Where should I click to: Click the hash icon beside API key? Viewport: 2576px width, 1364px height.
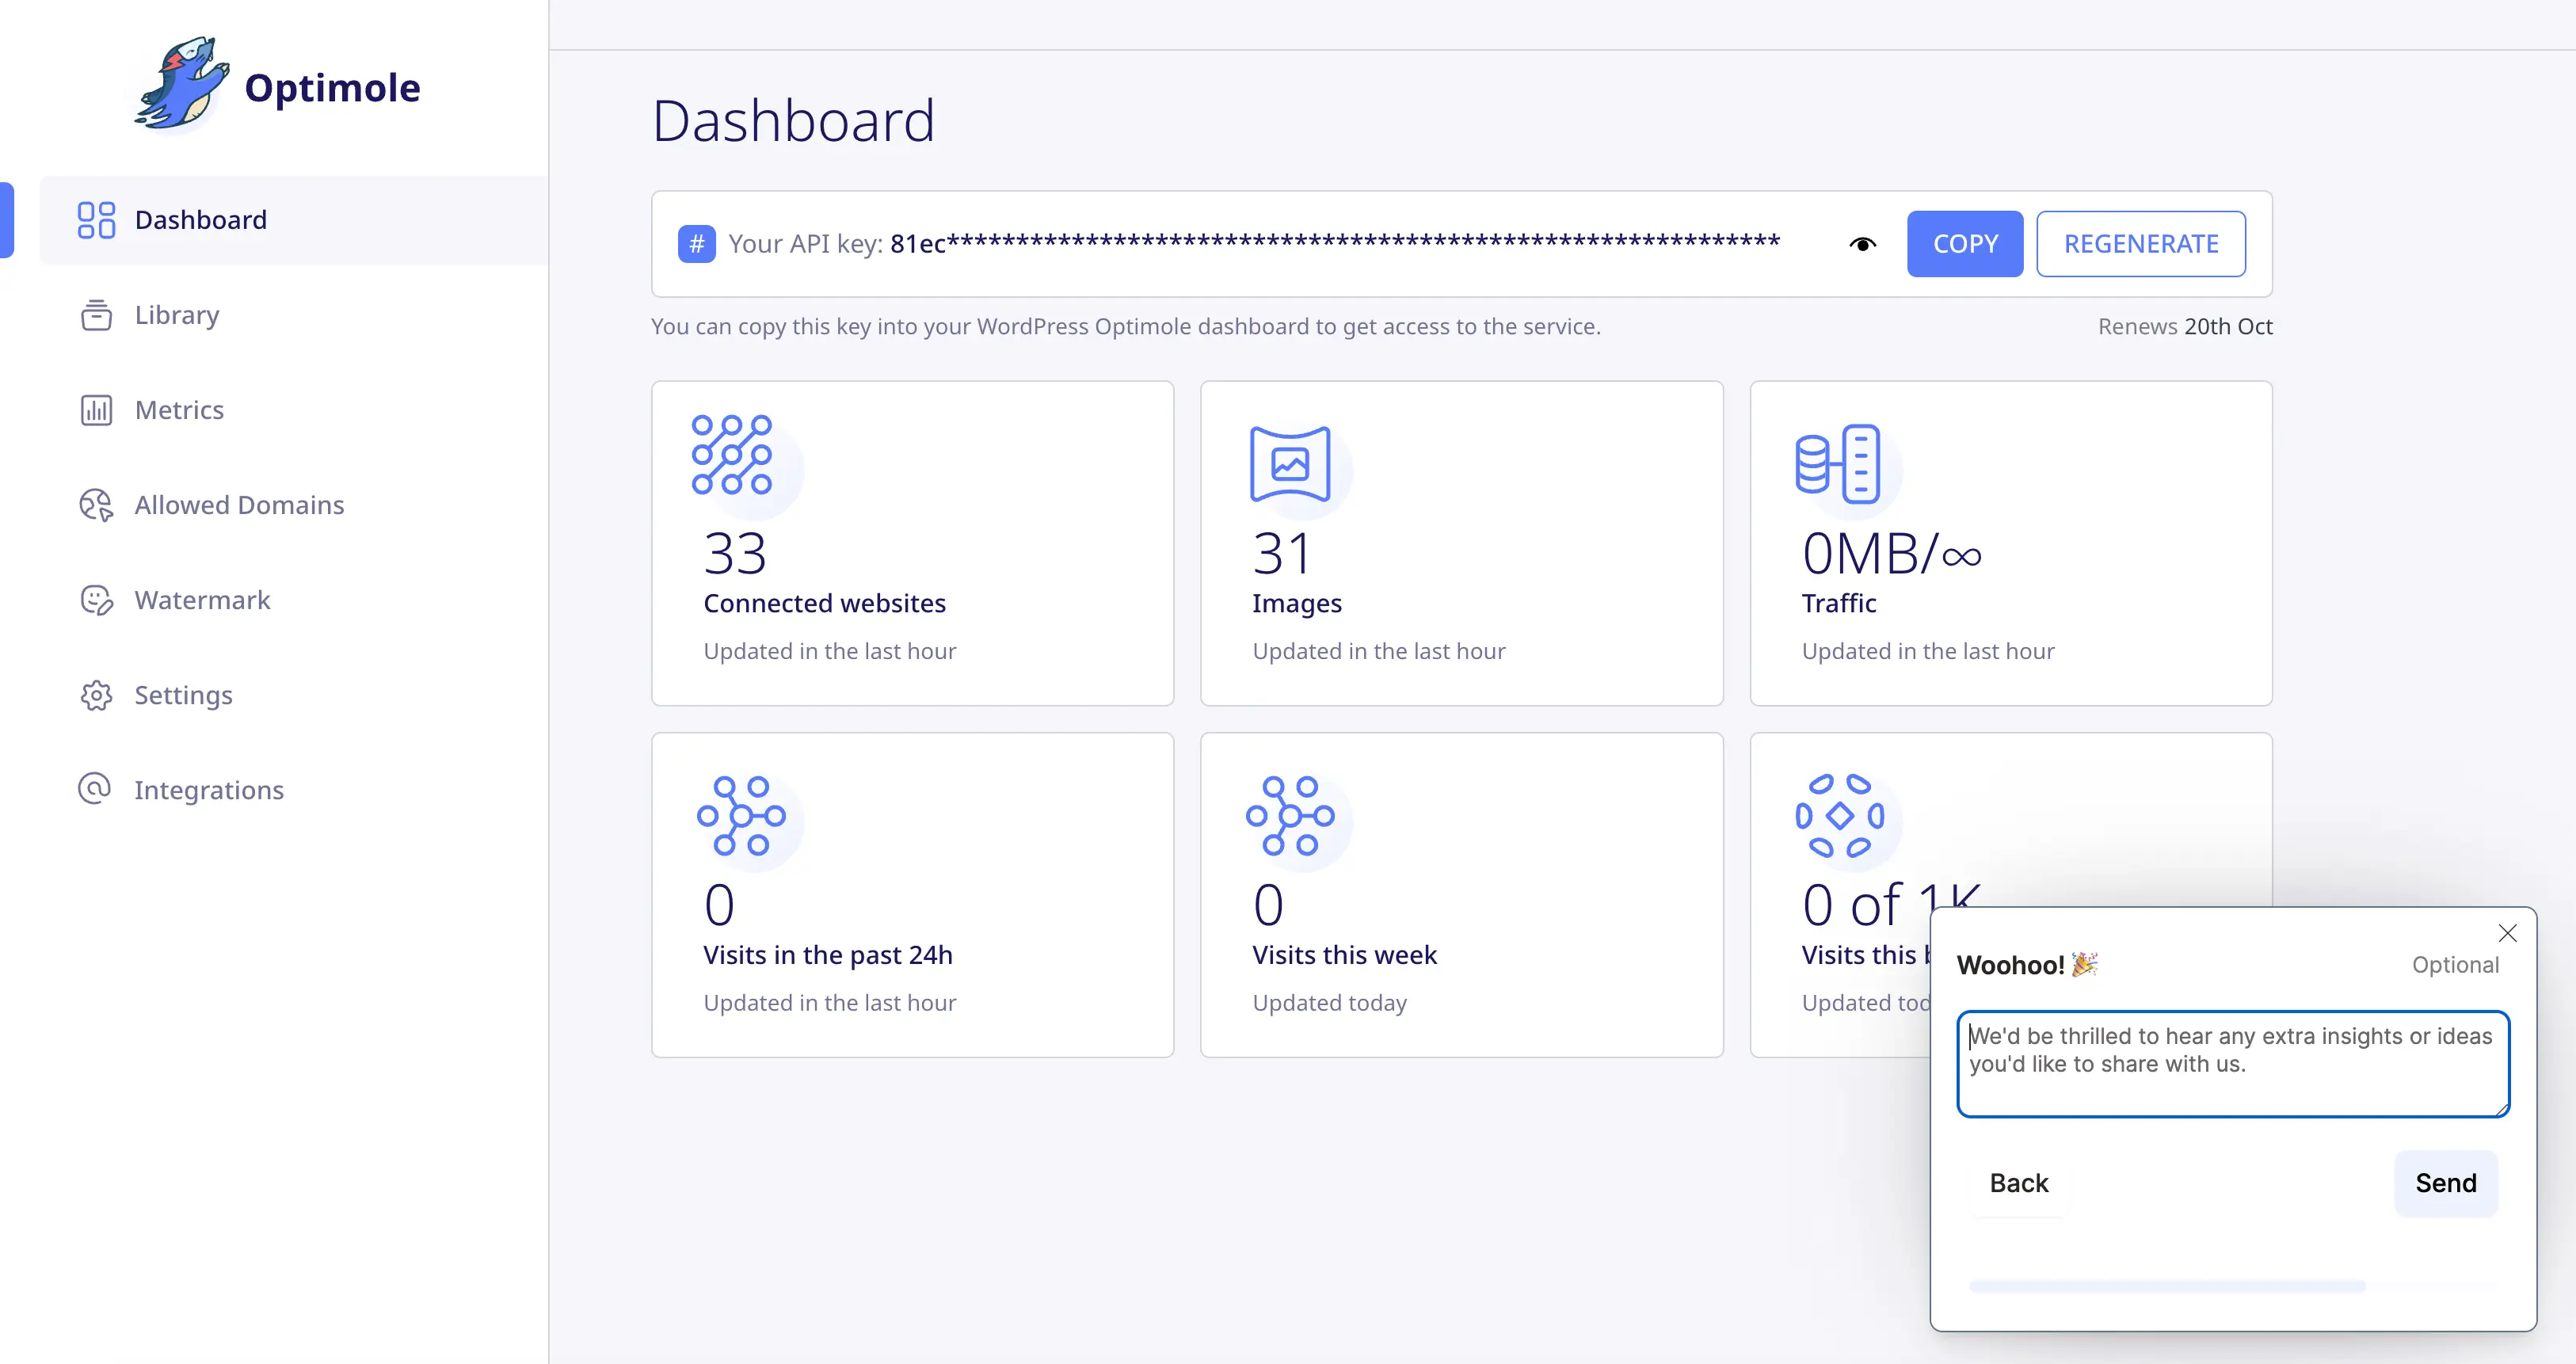pos(696,244)
